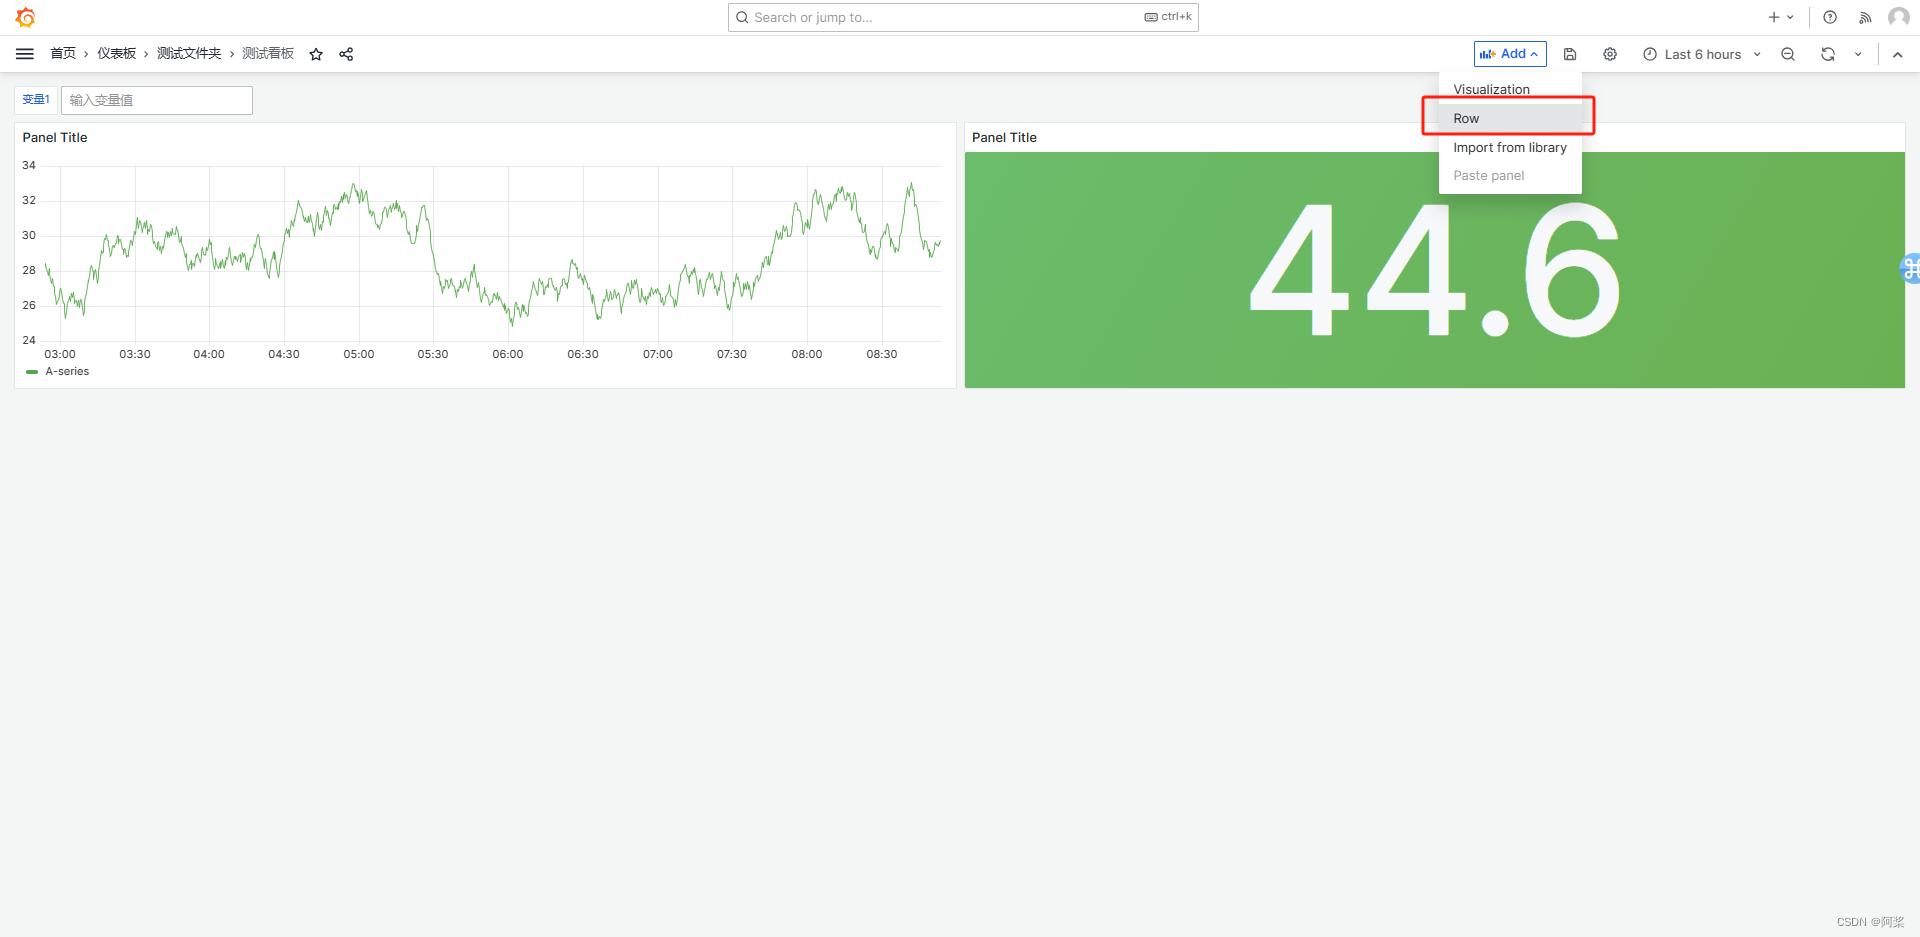
Task: Click the 变量1 variable label
Action: (x=36, y=100)
